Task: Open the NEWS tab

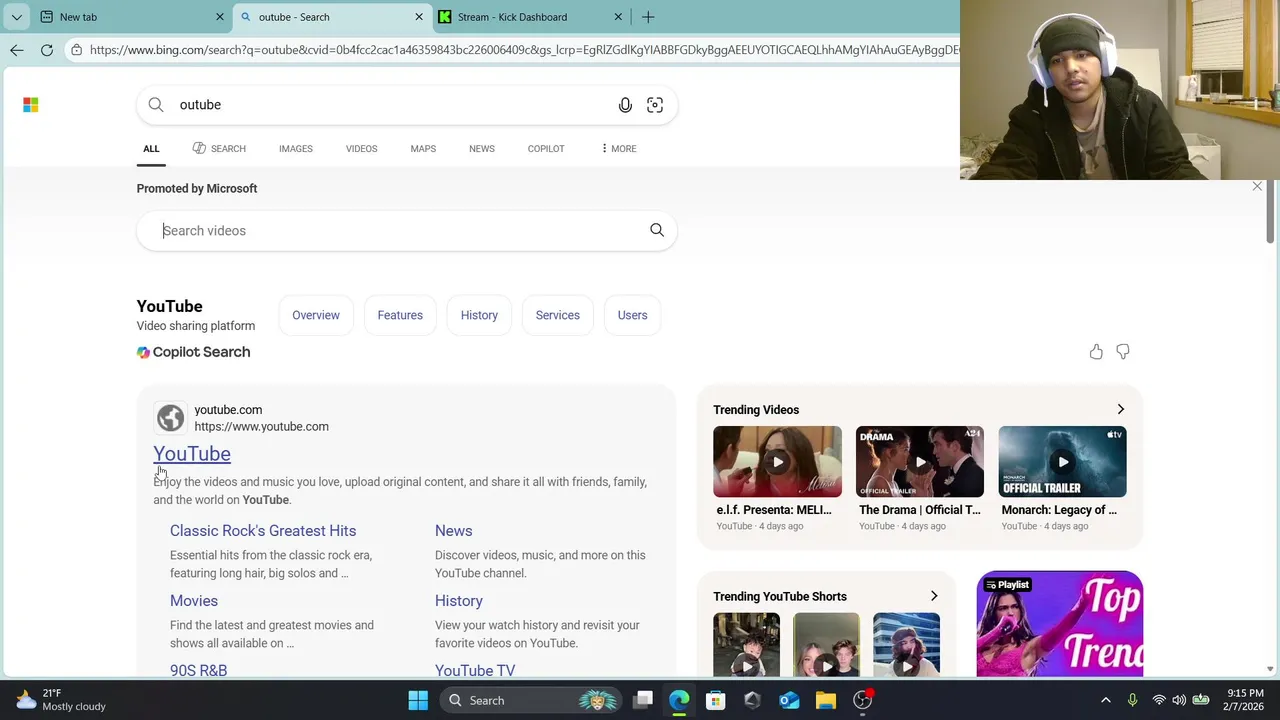Action: pos(482,149)
